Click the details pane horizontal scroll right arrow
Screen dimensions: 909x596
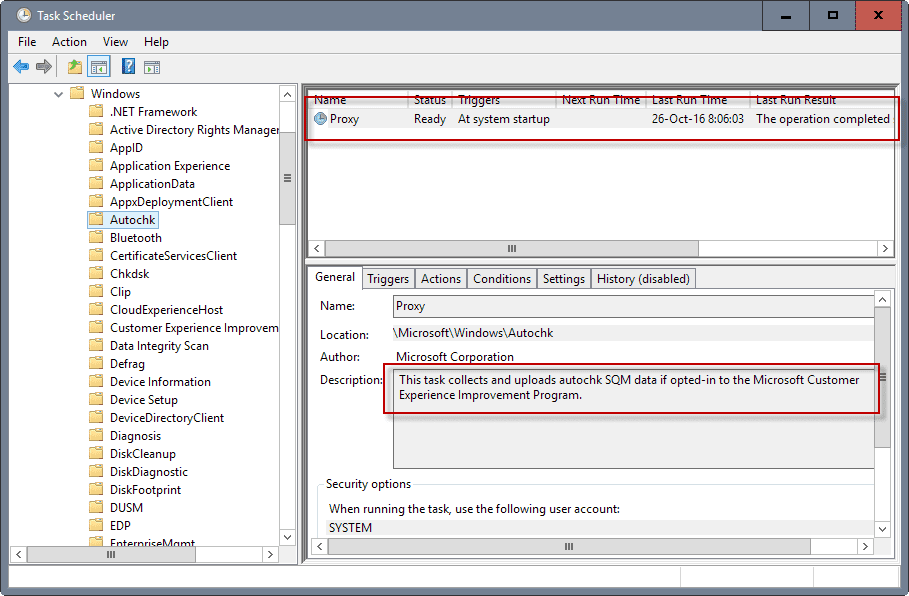pos(865,546)
